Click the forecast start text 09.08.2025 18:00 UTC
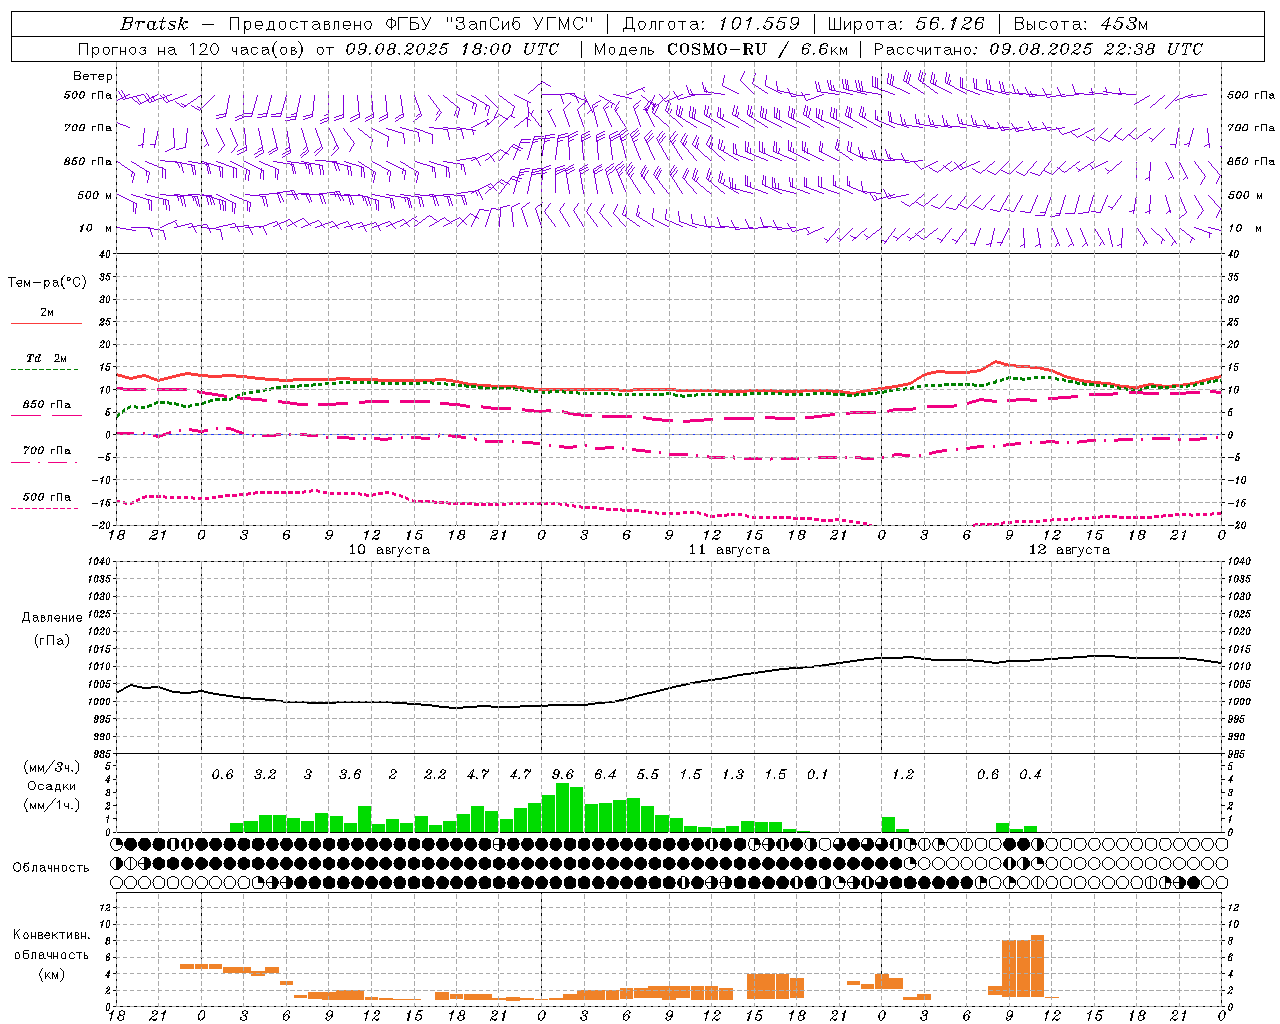 point(452,49)
